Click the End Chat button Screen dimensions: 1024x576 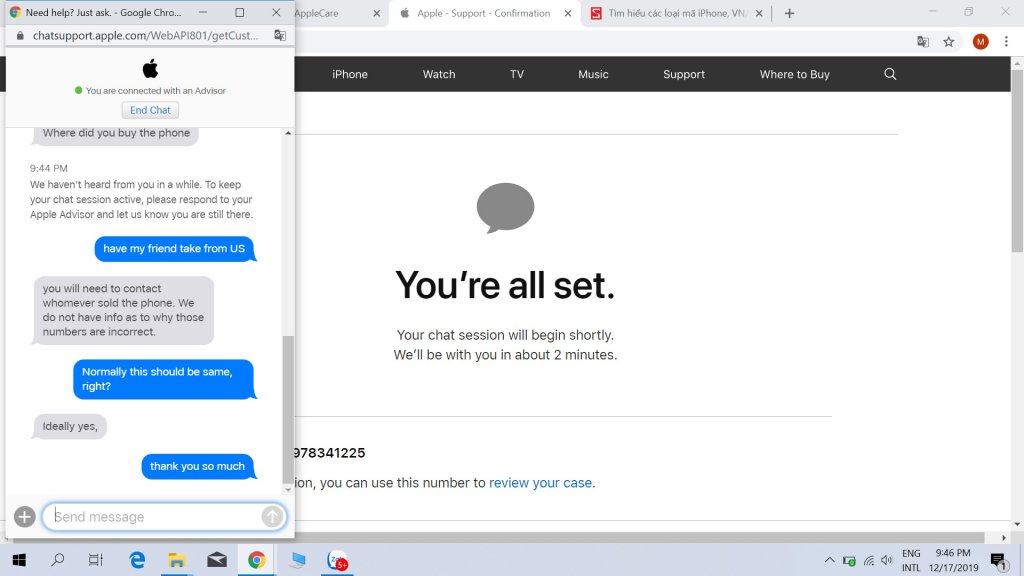150,110
